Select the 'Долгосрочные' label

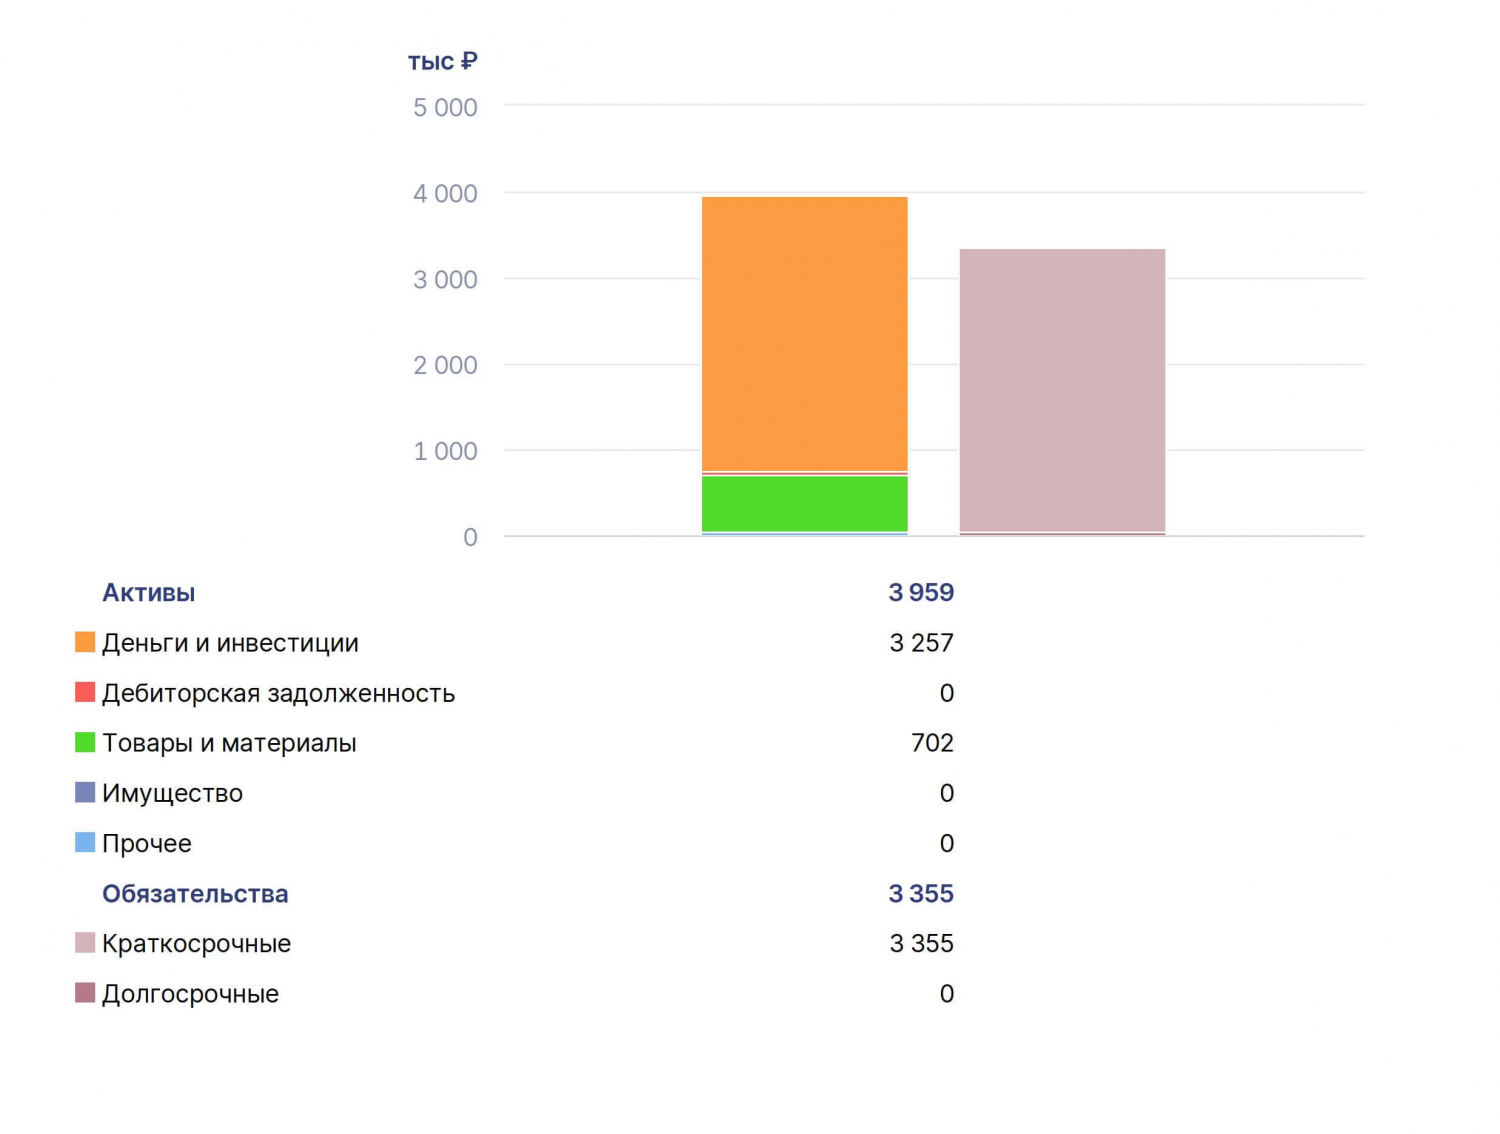pyautogui.click(x=190, y=994)
